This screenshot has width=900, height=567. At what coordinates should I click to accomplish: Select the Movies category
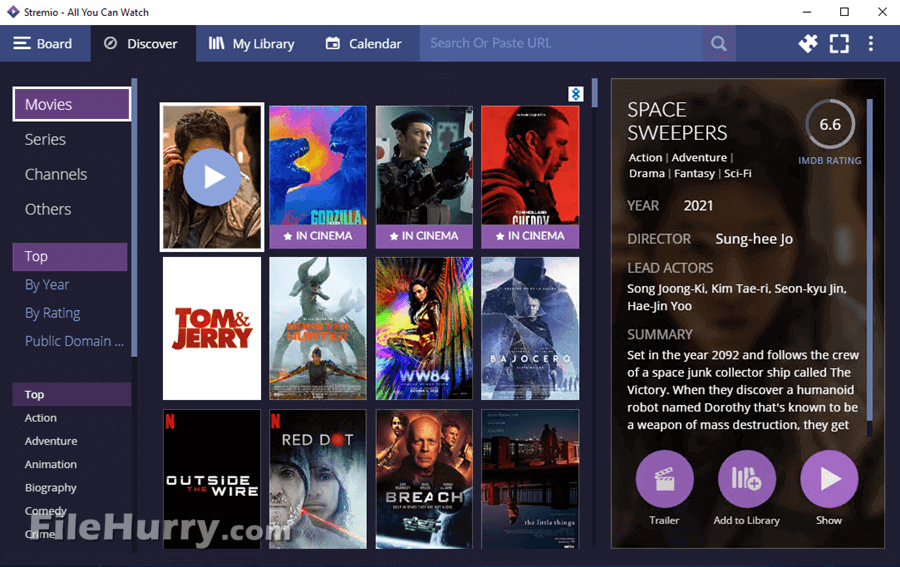pyautogui.click(x=72, y=104)
